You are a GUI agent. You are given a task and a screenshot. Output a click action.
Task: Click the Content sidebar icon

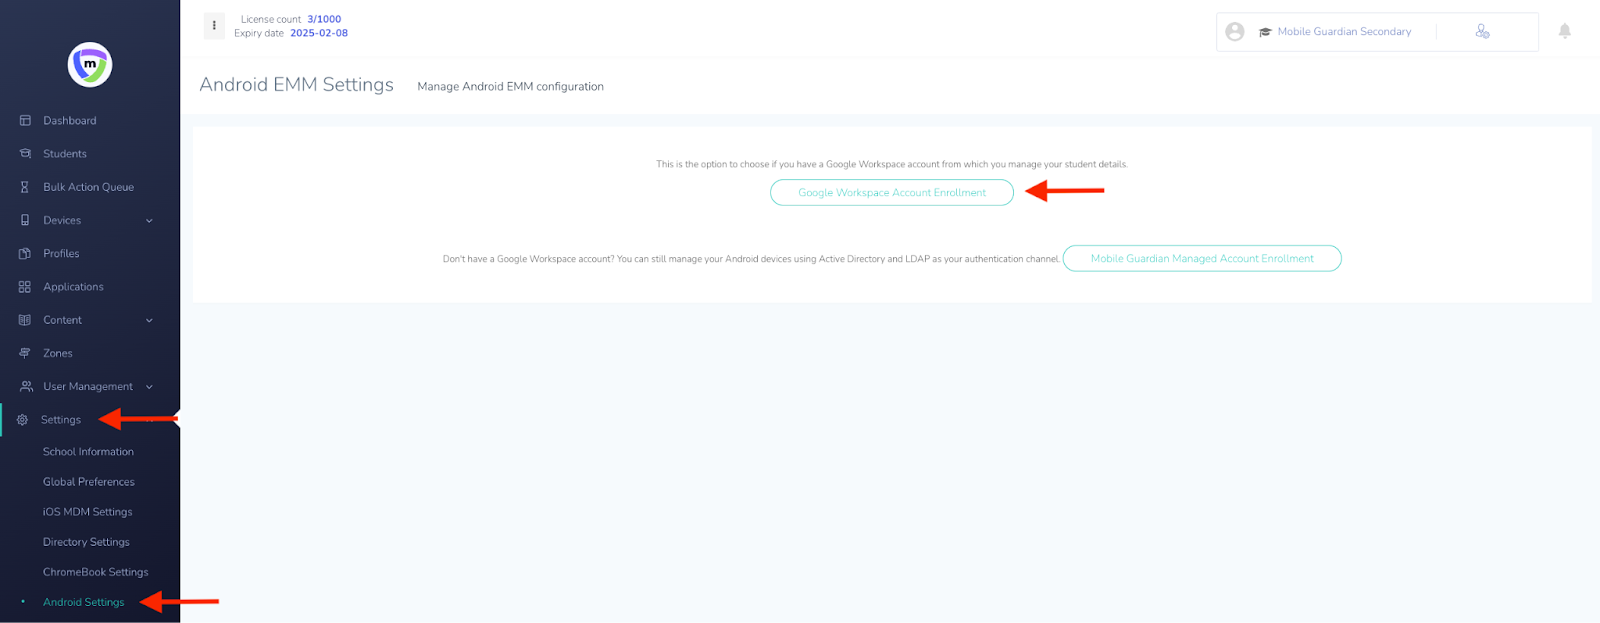[25, 320]
